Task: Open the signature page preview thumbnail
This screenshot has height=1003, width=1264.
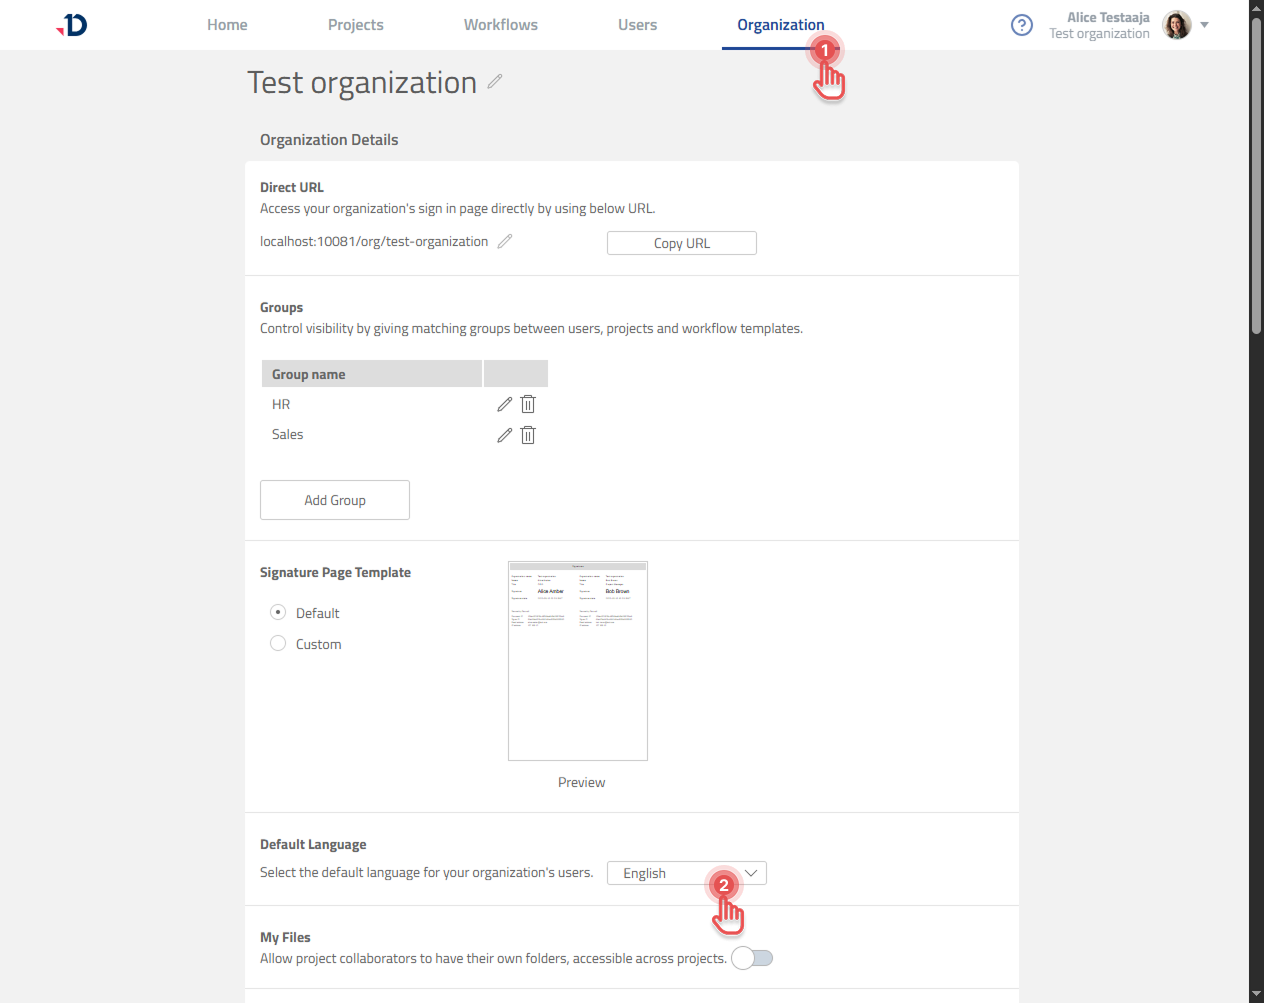Action: (x=578, y=661)
